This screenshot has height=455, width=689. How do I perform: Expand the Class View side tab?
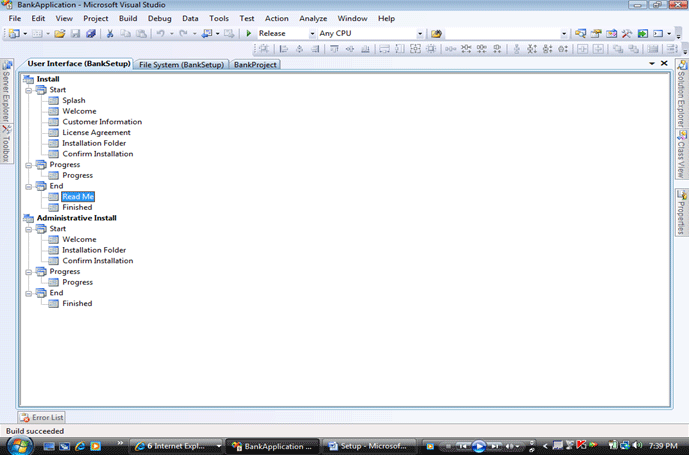[682, 154]
